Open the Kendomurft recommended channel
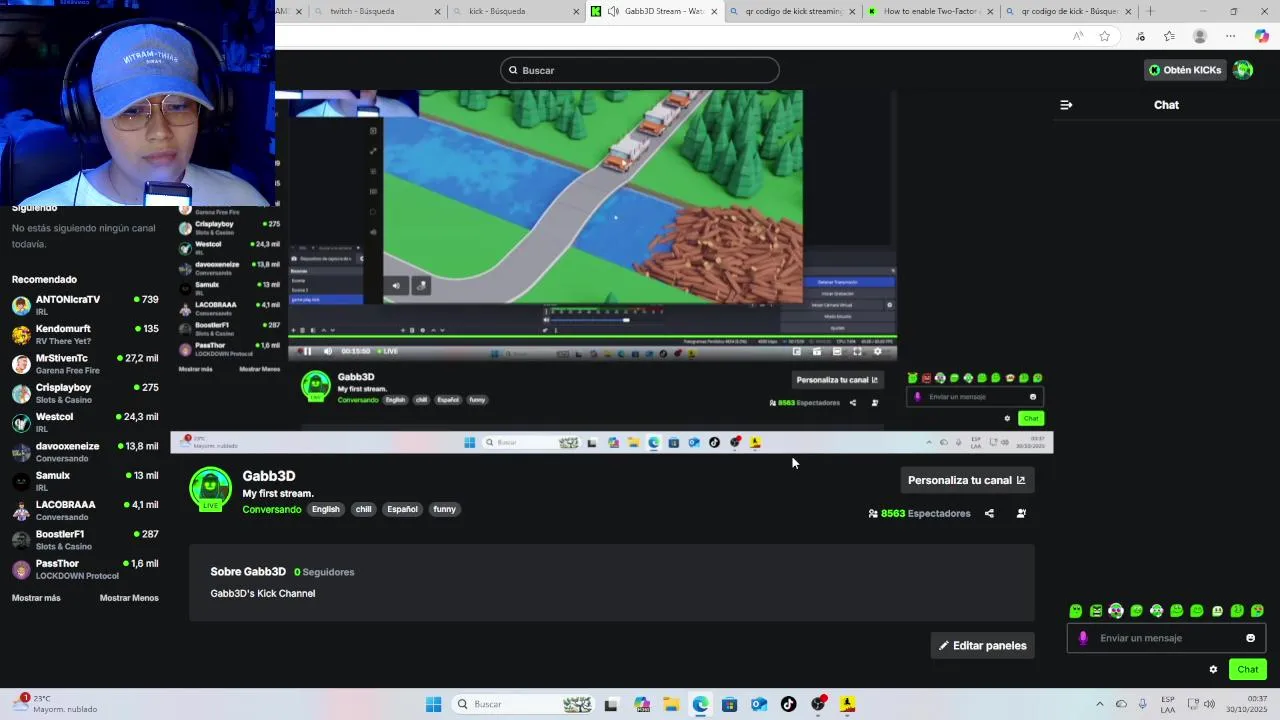 pos(85,334)
